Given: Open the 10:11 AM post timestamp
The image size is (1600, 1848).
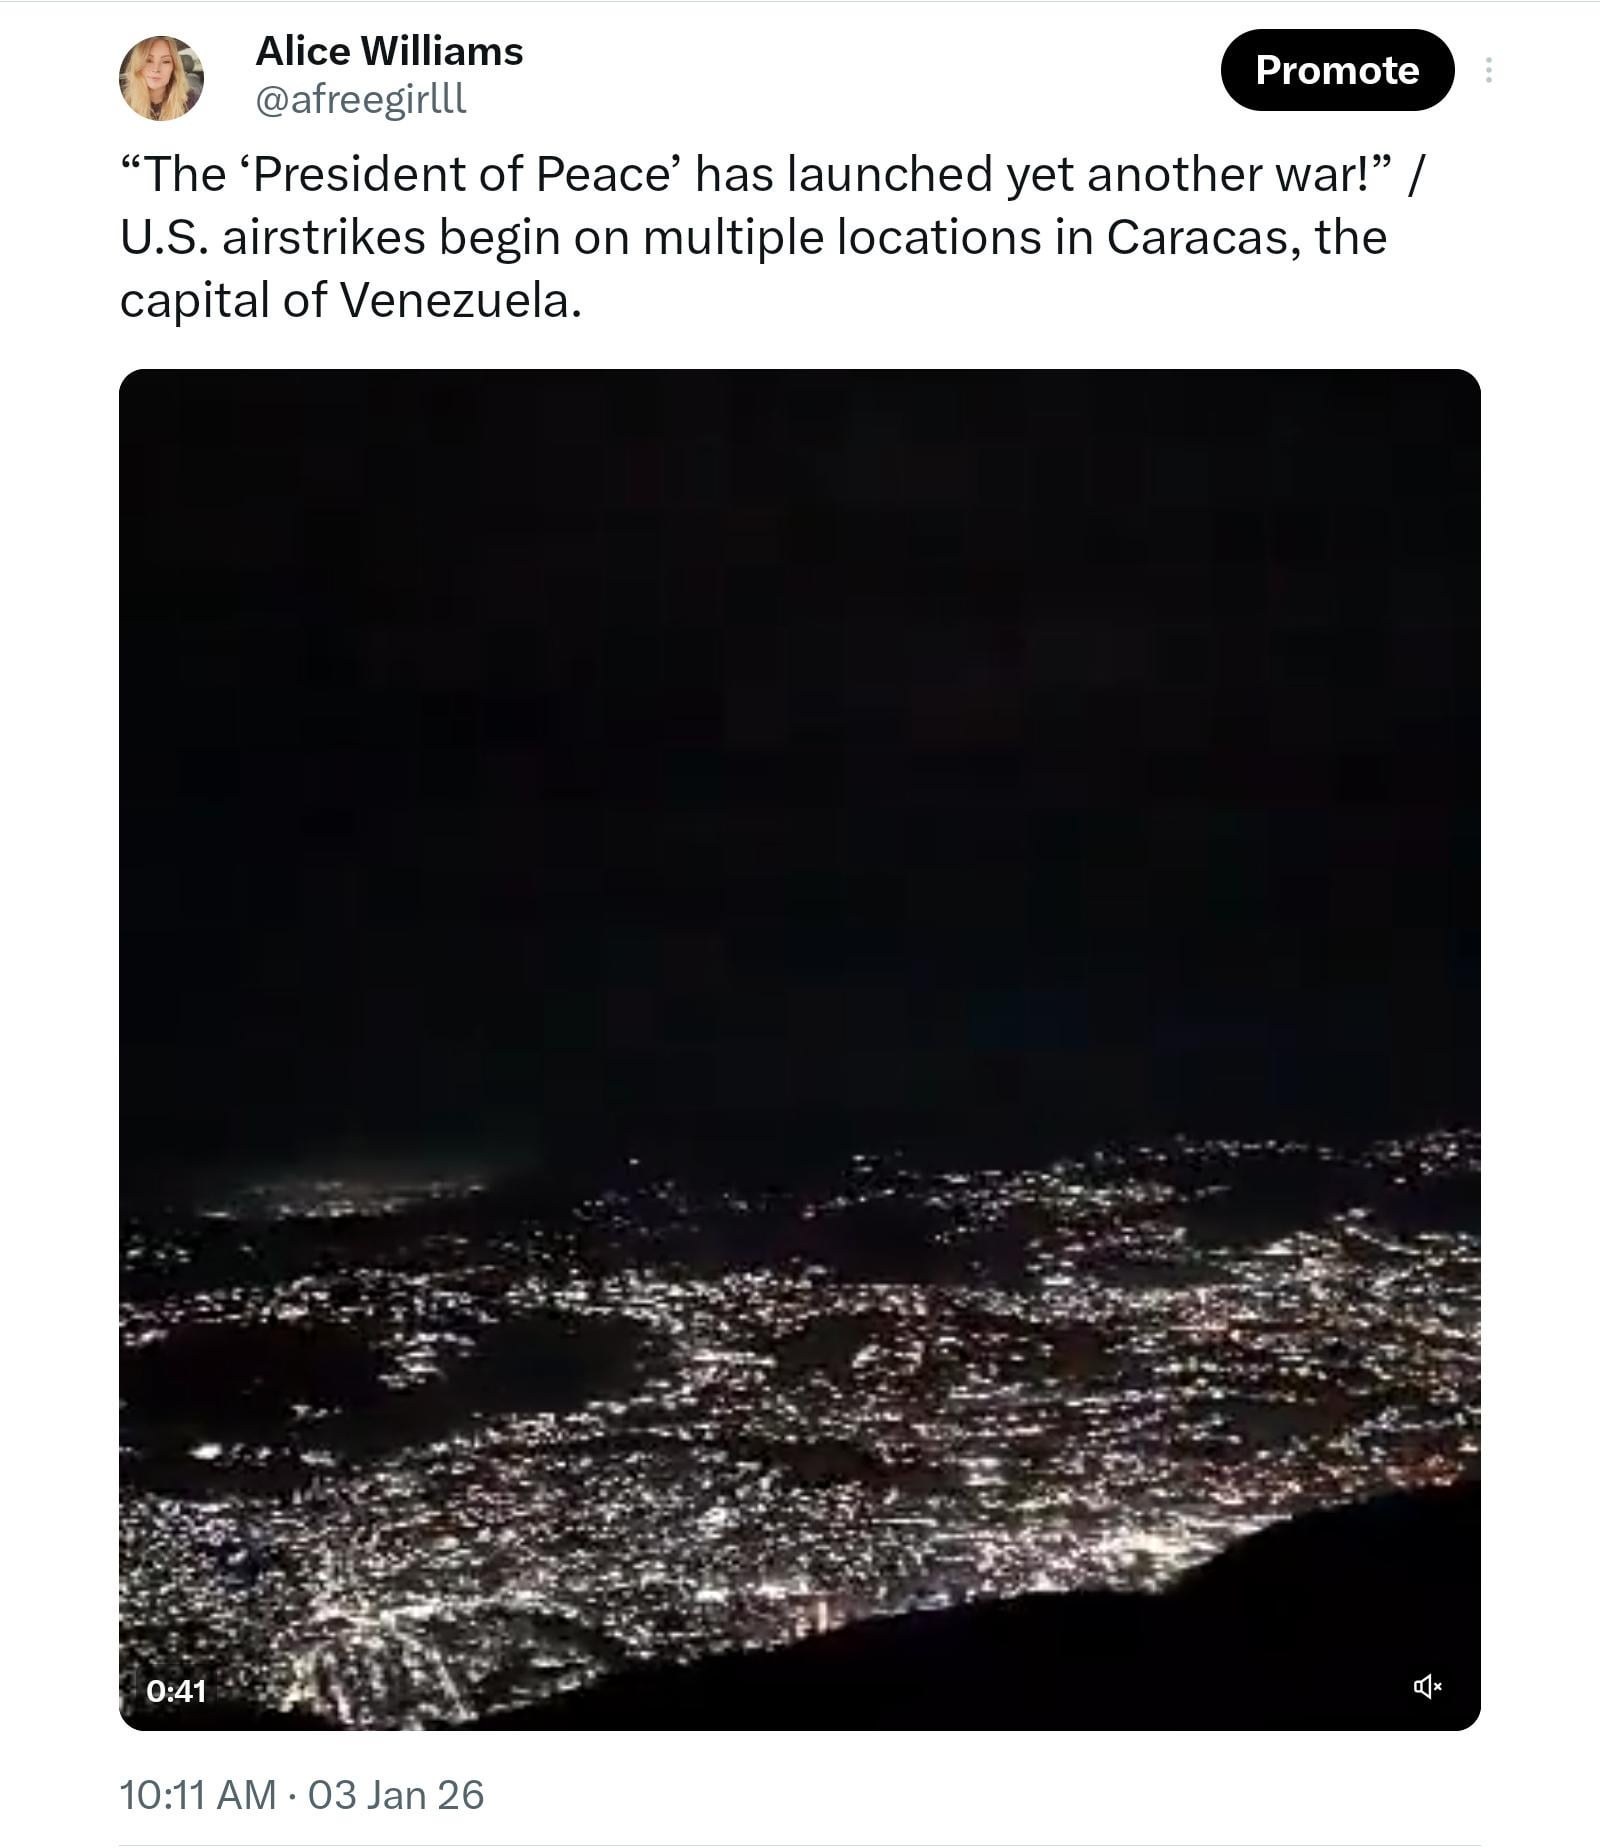Looking at the screenshot, I should tap(197, 1795).
